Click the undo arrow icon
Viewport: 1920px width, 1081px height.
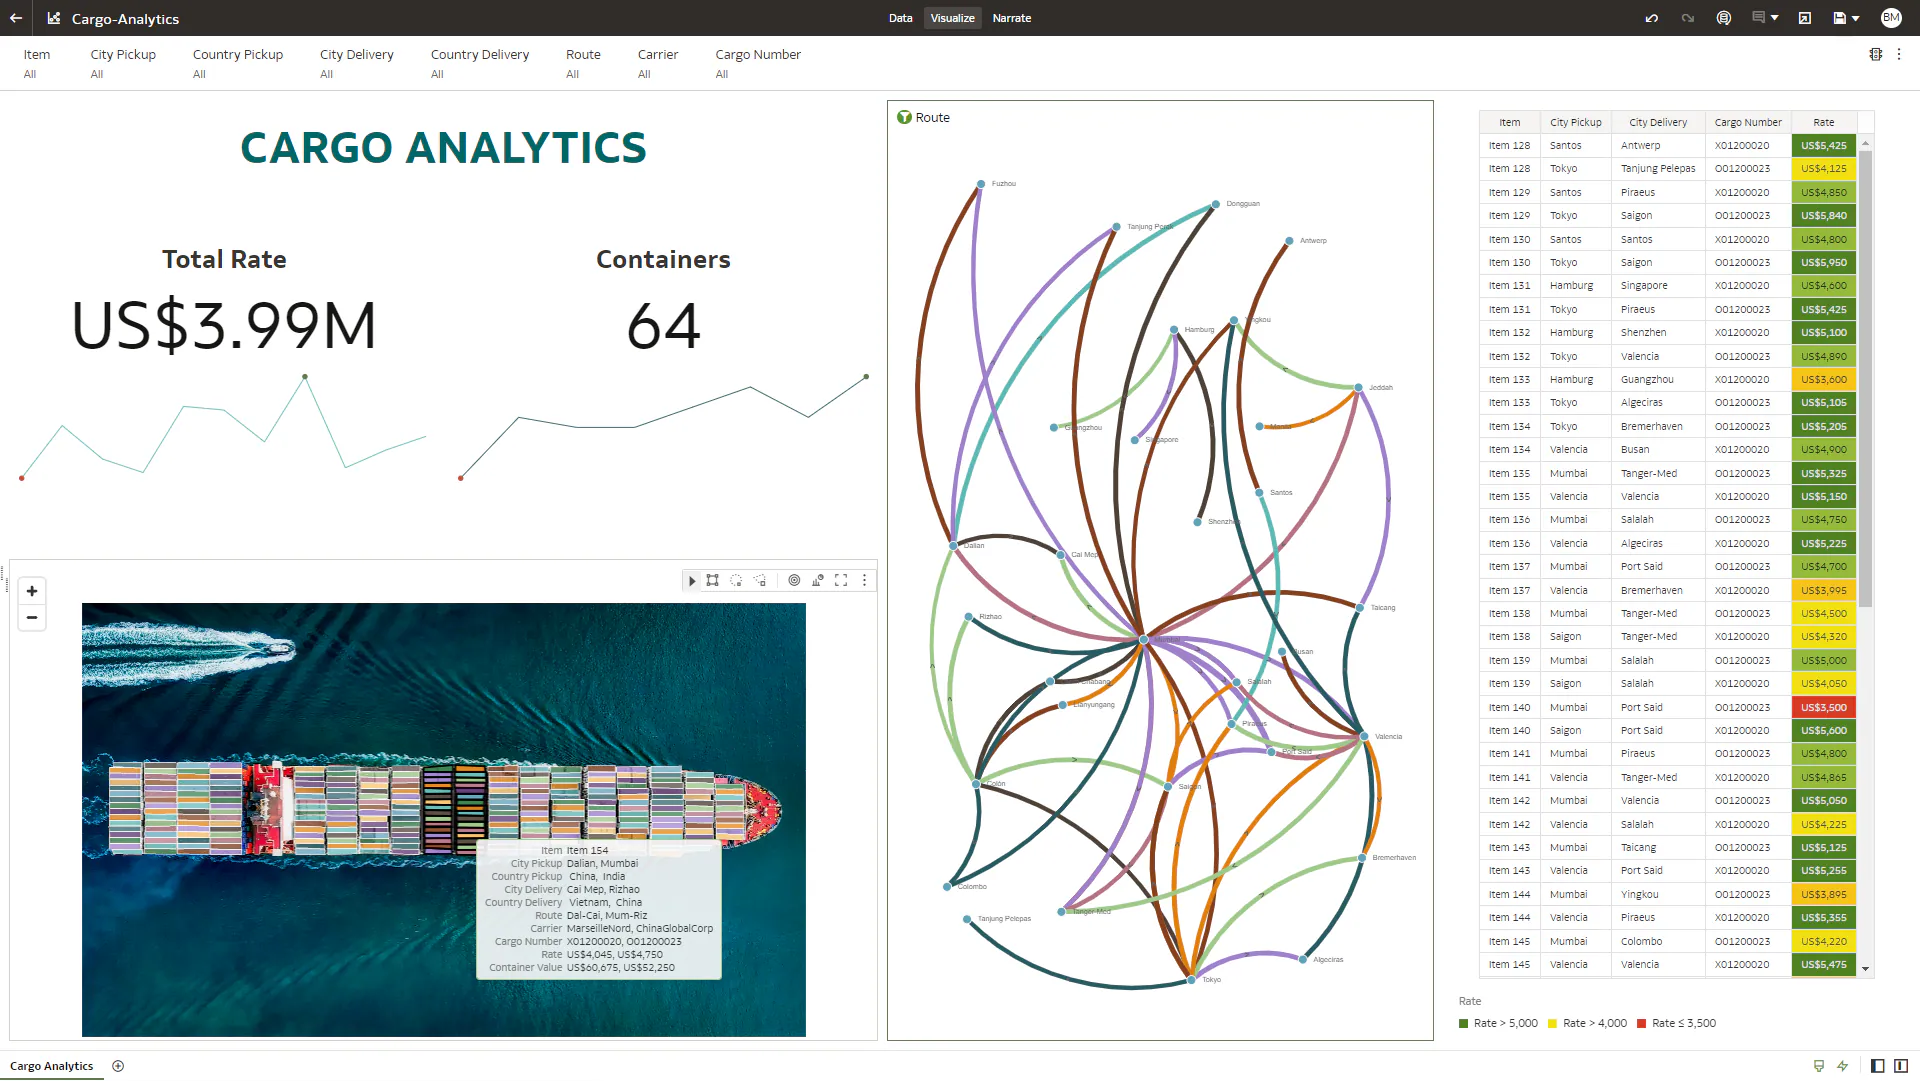pos(1651,18)
